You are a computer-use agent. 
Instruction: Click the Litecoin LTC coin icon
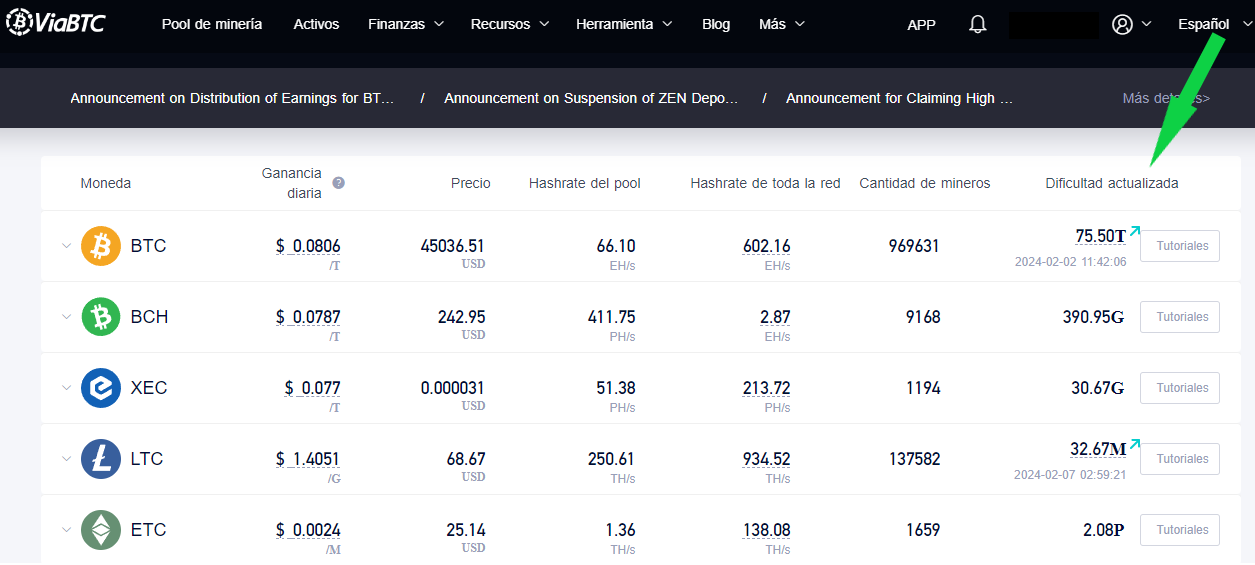(x=101, y=459)
